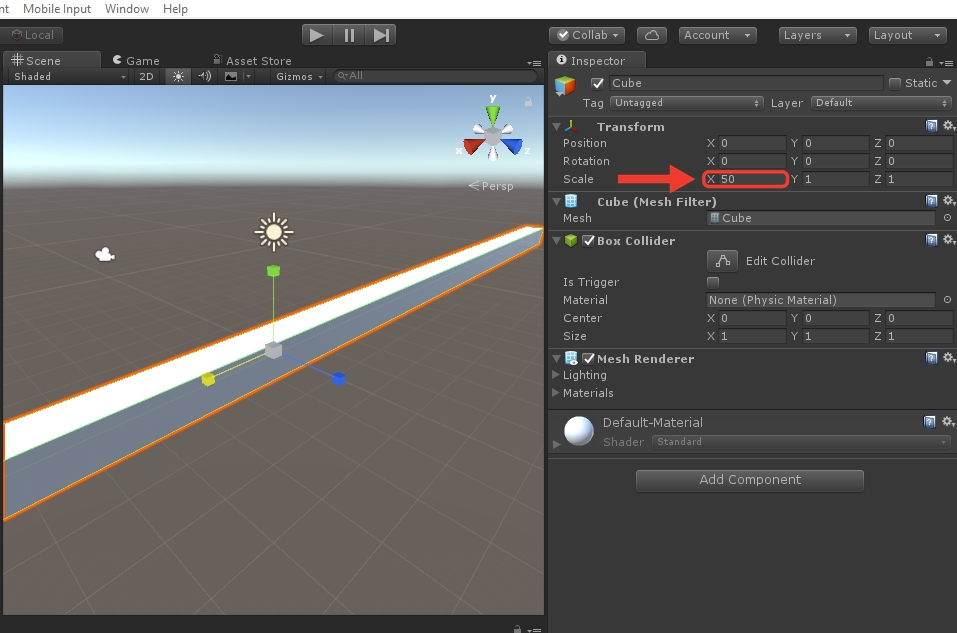The width and height of the screenshot is (957, 633).
Task: Toggle Mesh Renderer enabled checkbox
Action: (x=588, y=358)
